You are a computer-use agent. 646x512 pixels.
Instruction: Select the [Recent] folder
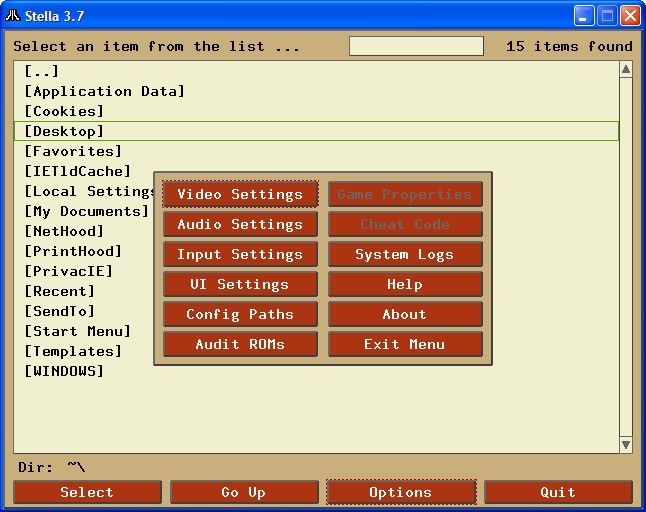pyautogui.click(x=60, y=291)
